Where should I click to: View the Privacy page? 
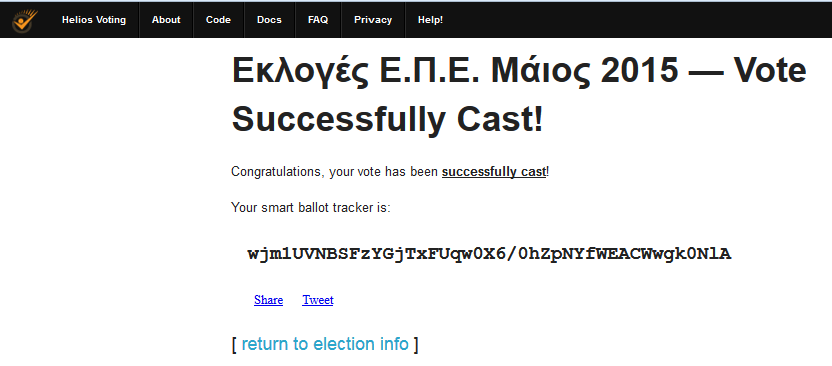point(373,20)
